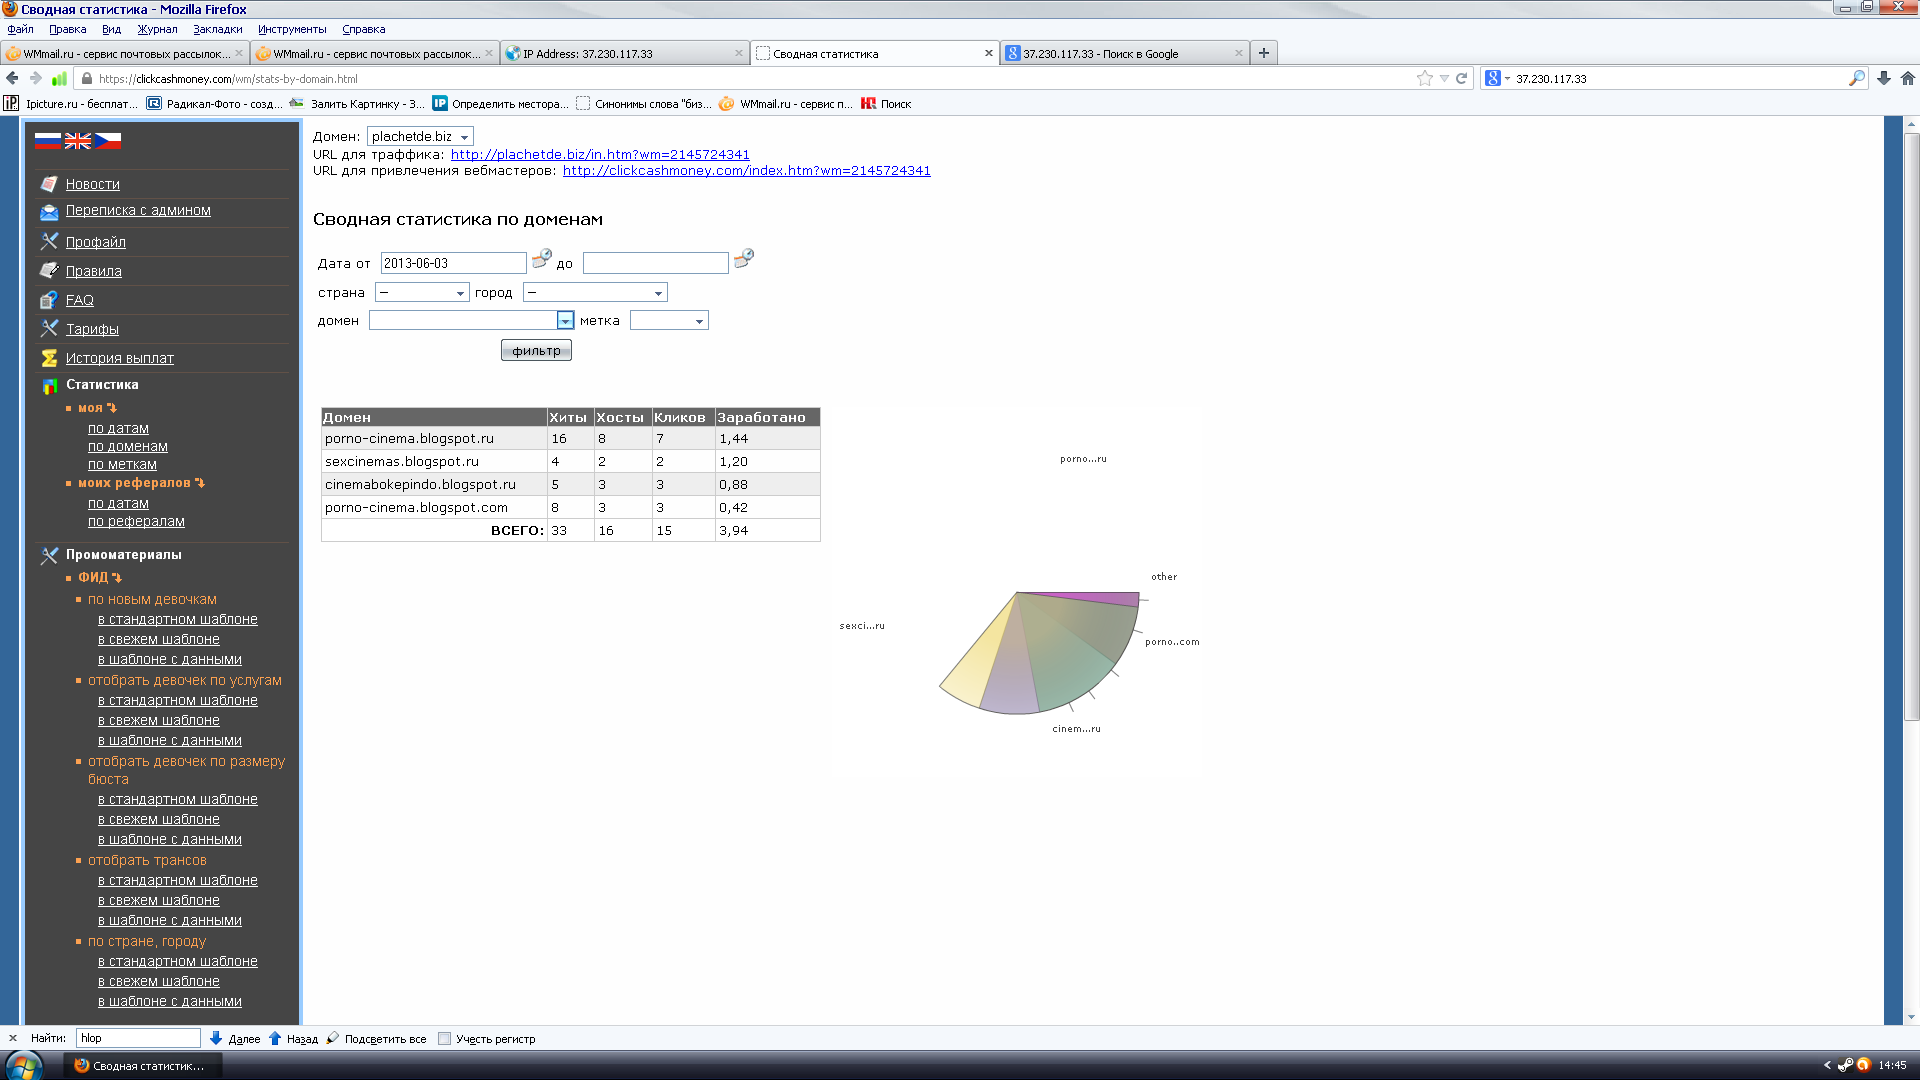Image resolution: width=1920 pixels, height=1080 pixels.
Task: Open the bookmarks dropdown arrow in address bar
Action: [1444, 78]
